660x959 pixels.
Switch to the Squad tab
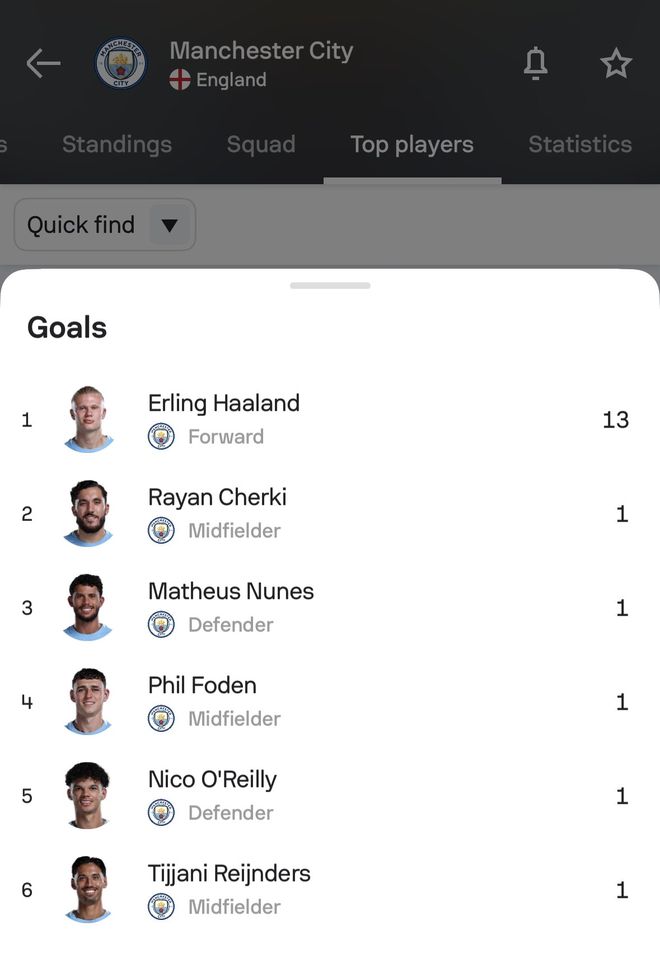(261, 144)
